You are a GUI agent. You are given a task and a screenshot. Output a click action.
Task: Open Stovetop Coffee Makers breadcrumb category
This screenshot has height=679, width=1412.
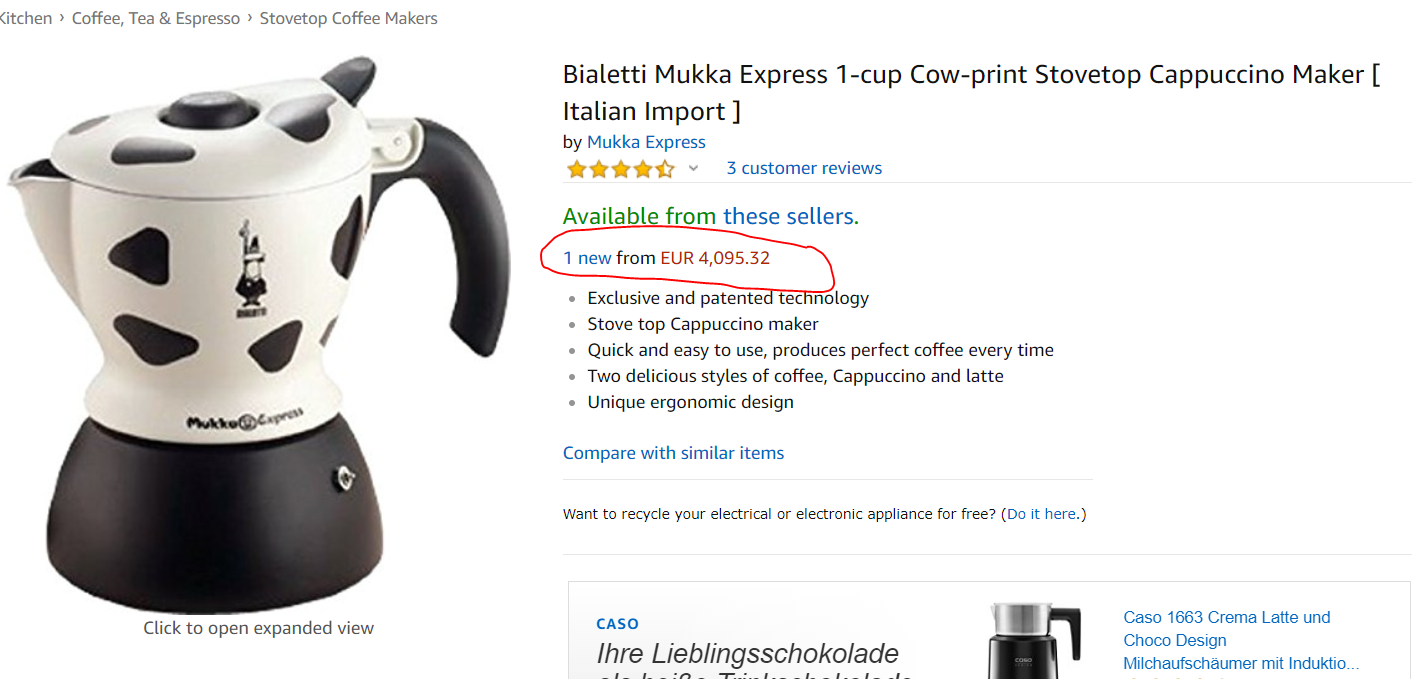pos(348,18)
